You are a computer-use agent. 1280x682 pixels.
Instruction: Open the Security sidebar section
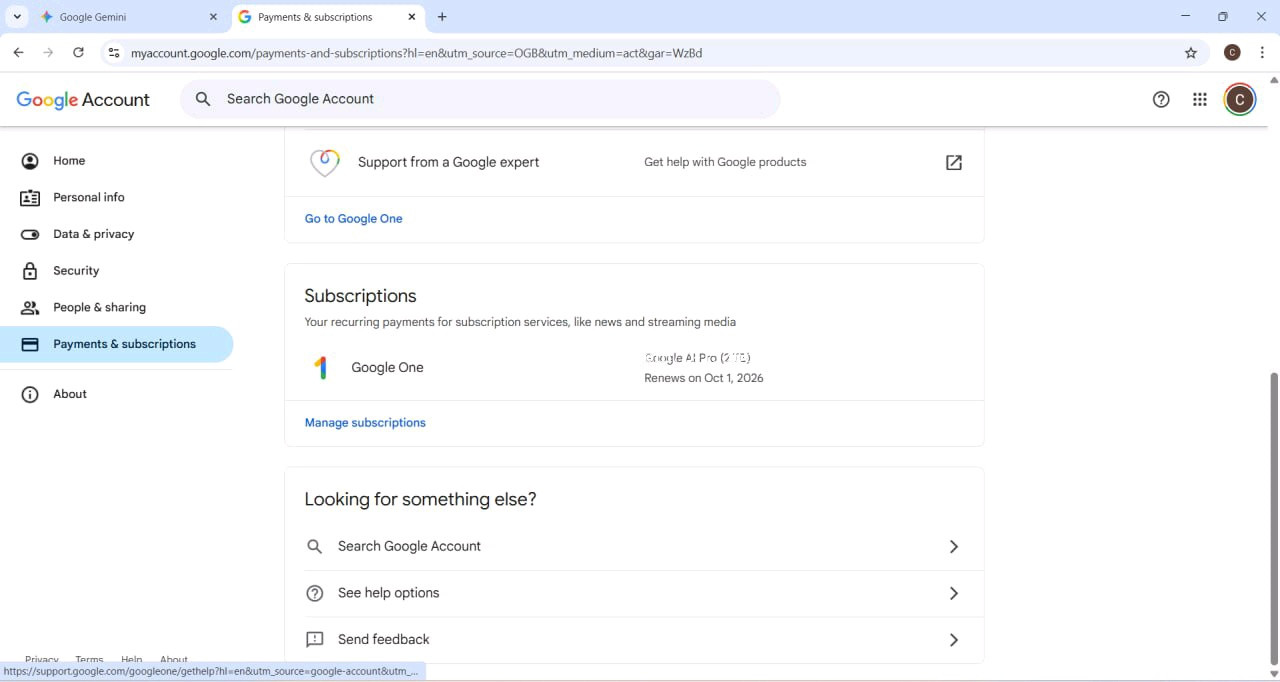[76, 271]
